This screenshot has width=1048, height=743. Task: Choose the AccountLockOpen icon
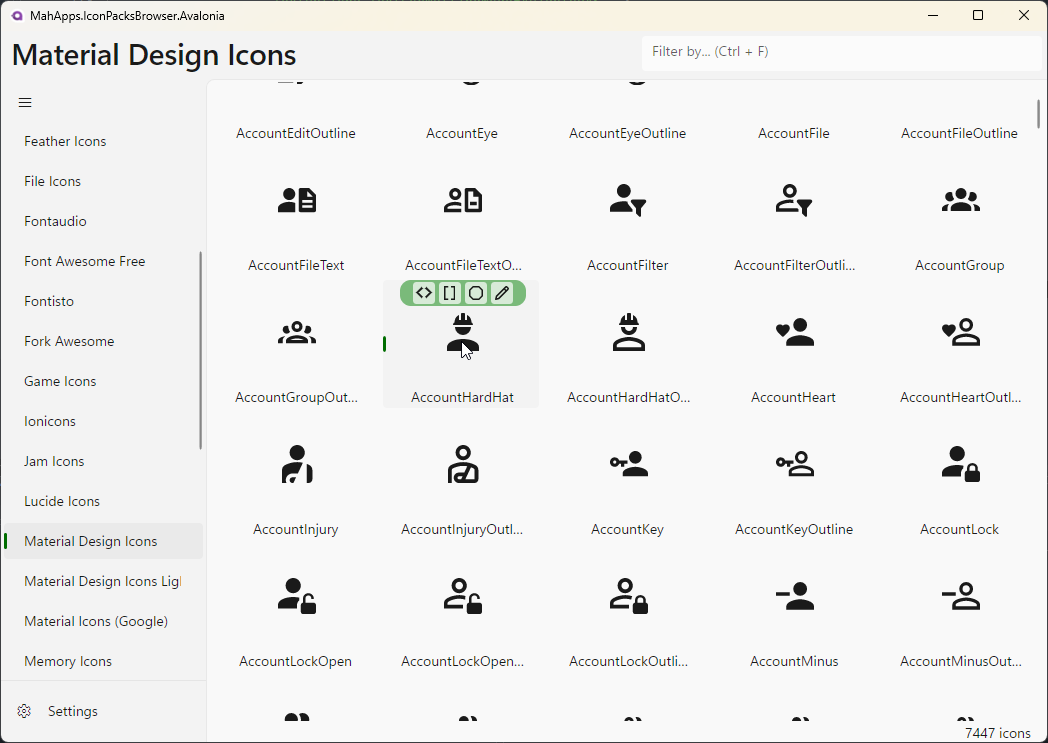click(x=297, y=596)
